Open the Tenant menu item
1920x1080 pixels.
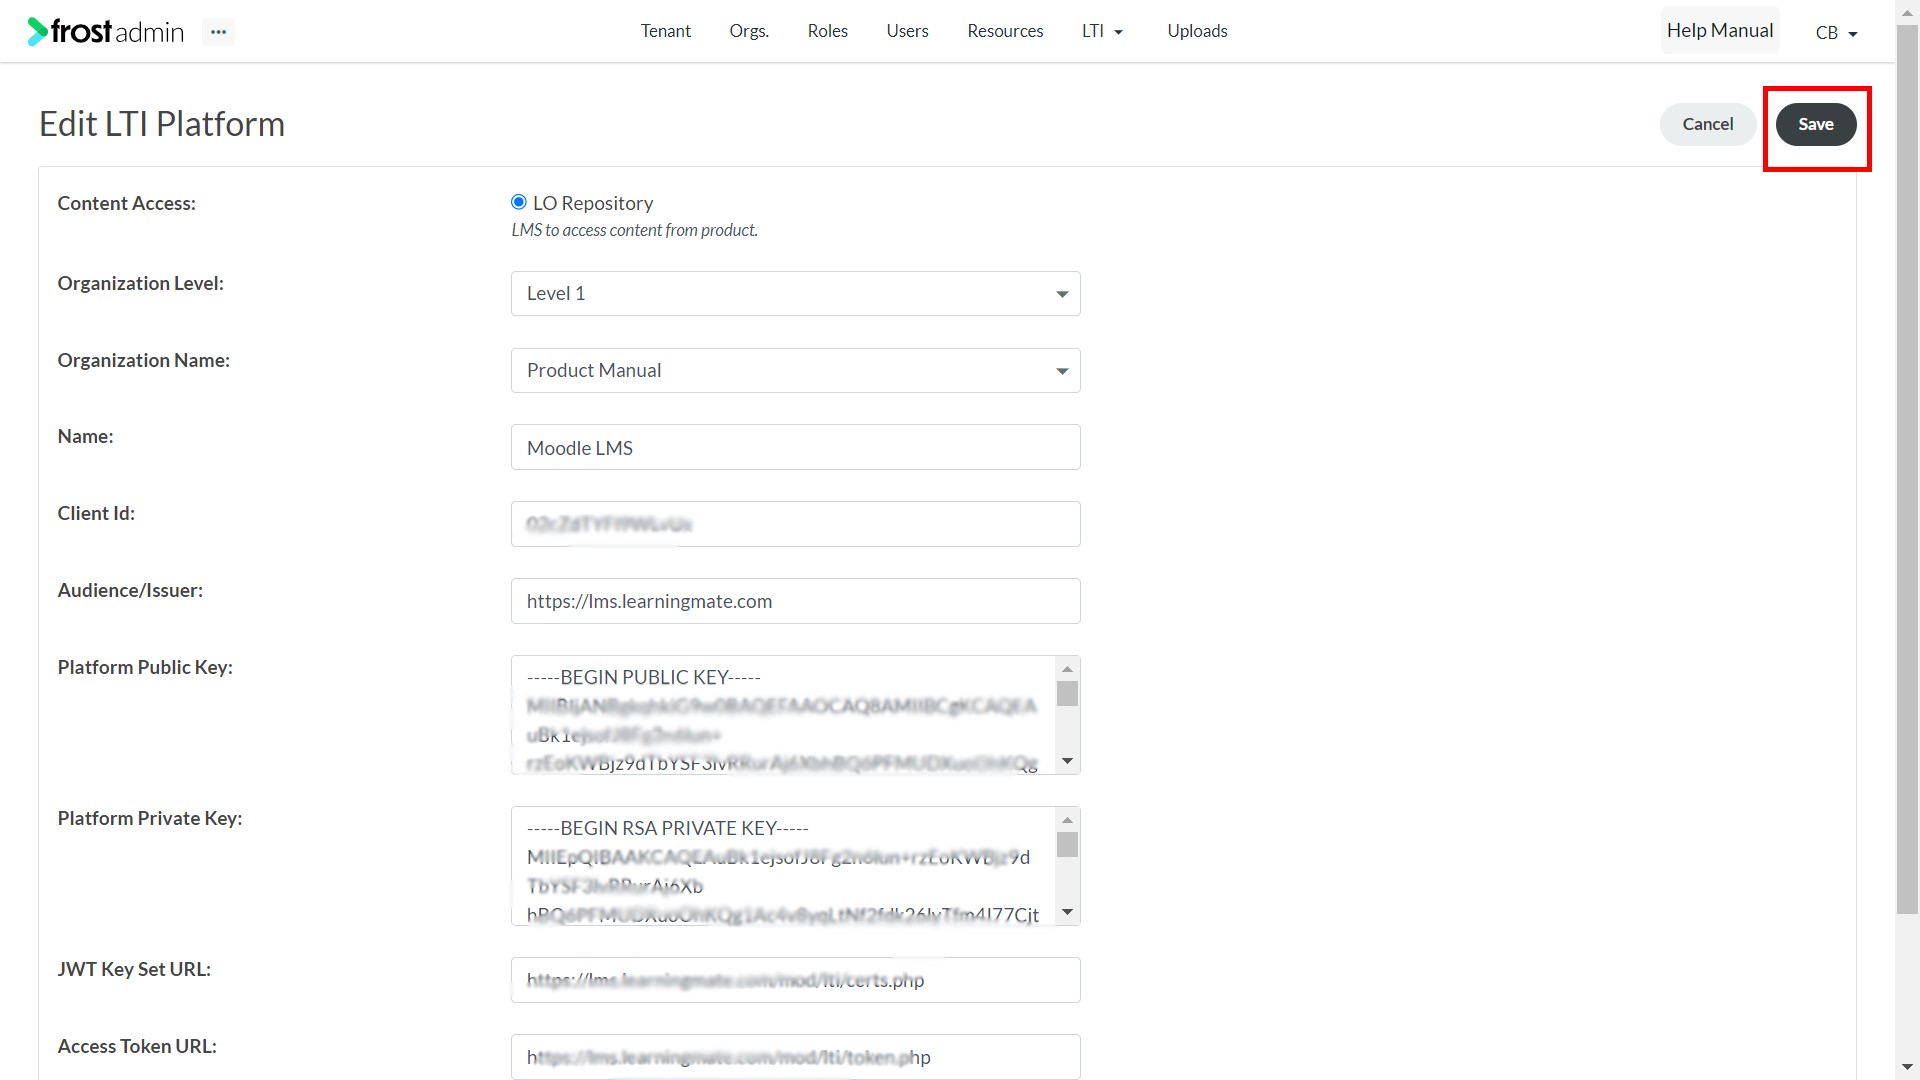[x=666, y=31]
